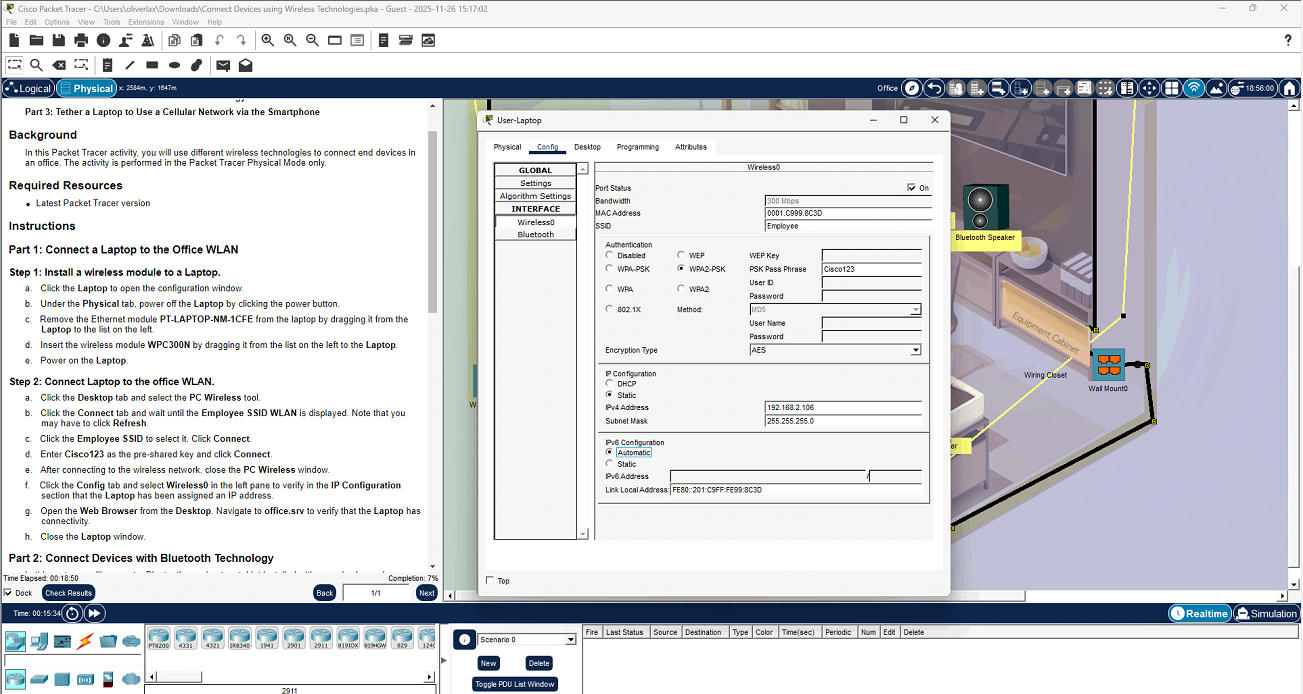Viewport: 1303px width, 694px height.
Task: Click the Next button for instructions
Action: [x=425, y=592]
